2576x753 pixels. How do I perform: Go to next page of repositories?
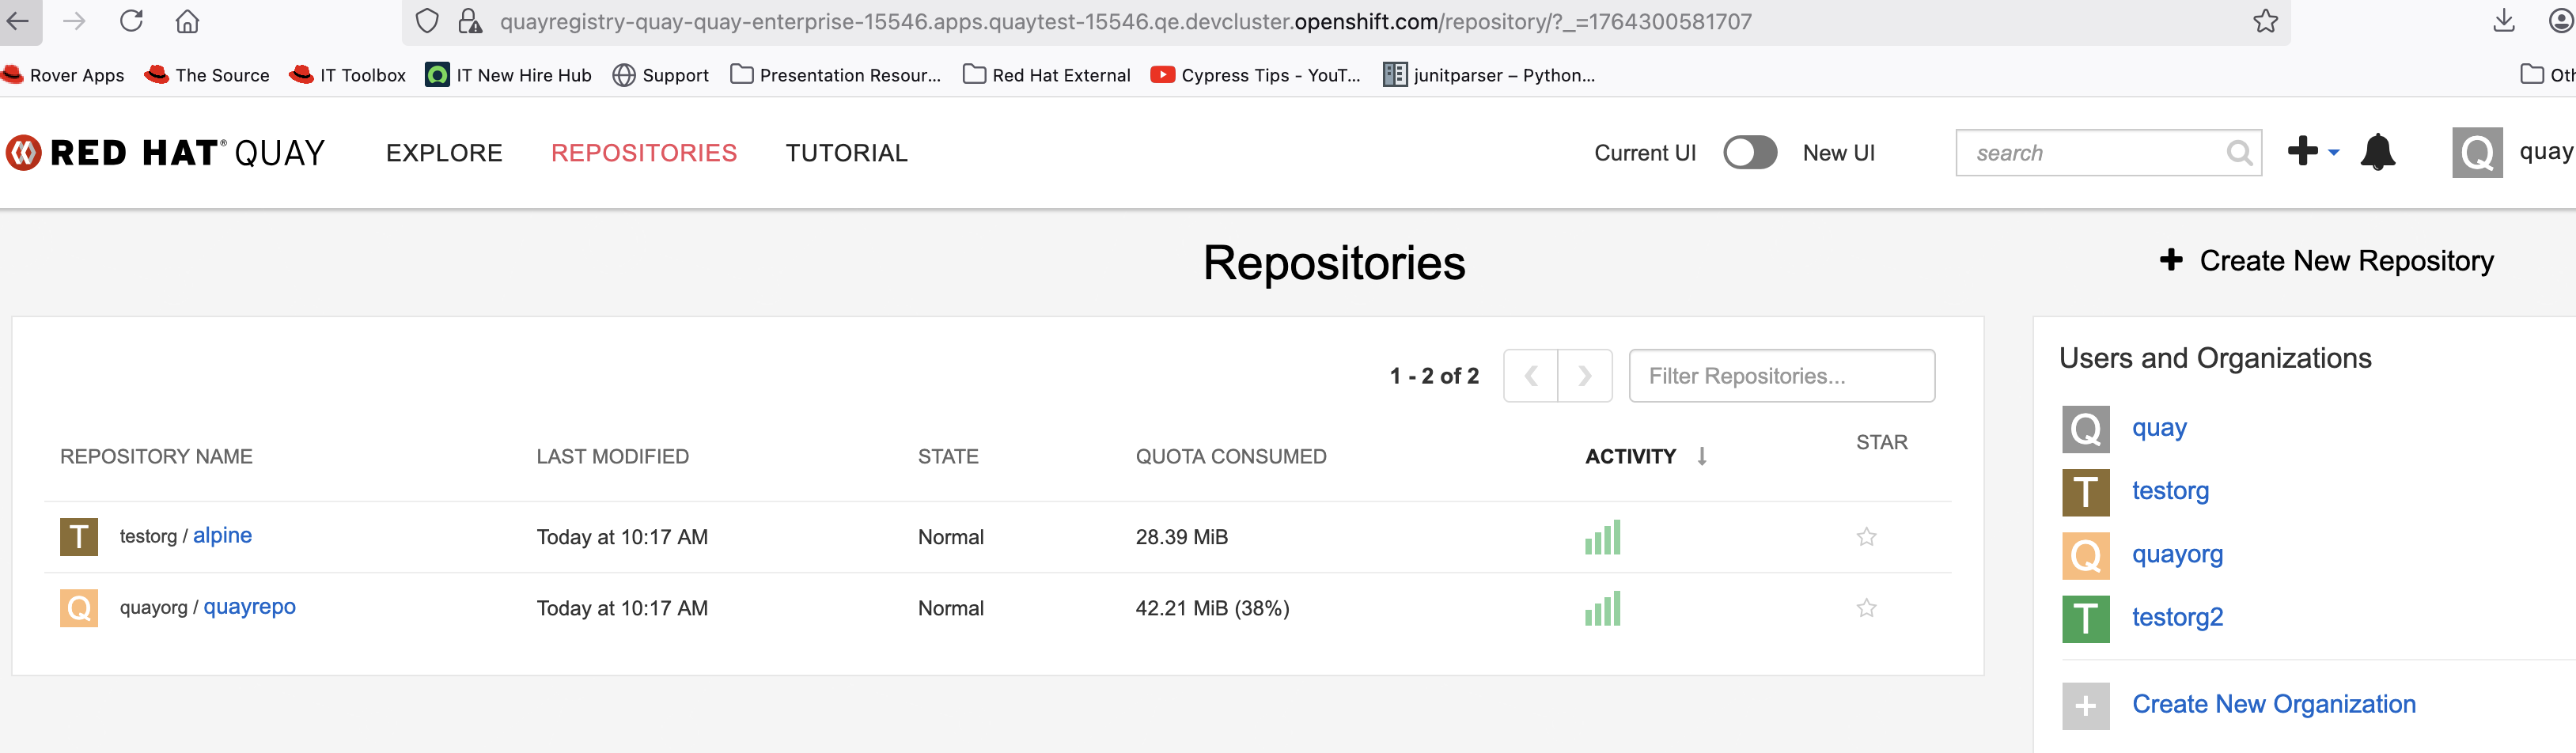coord(1584,376)
